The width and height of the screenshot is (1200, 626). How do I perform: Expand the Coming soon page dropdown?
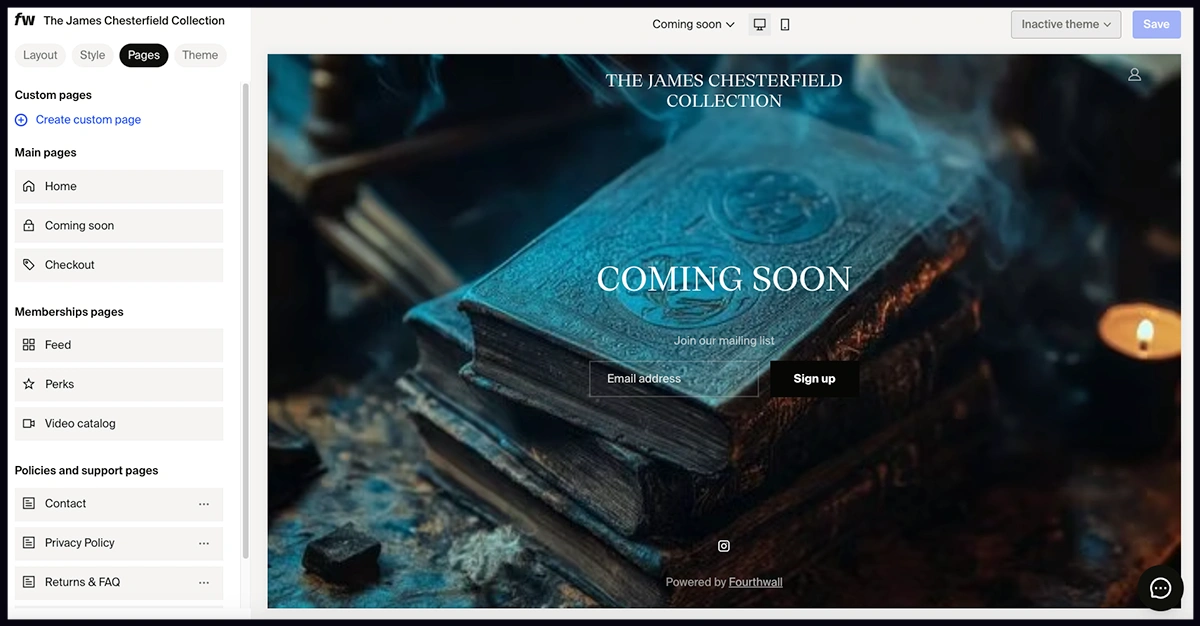click(693, 24)
